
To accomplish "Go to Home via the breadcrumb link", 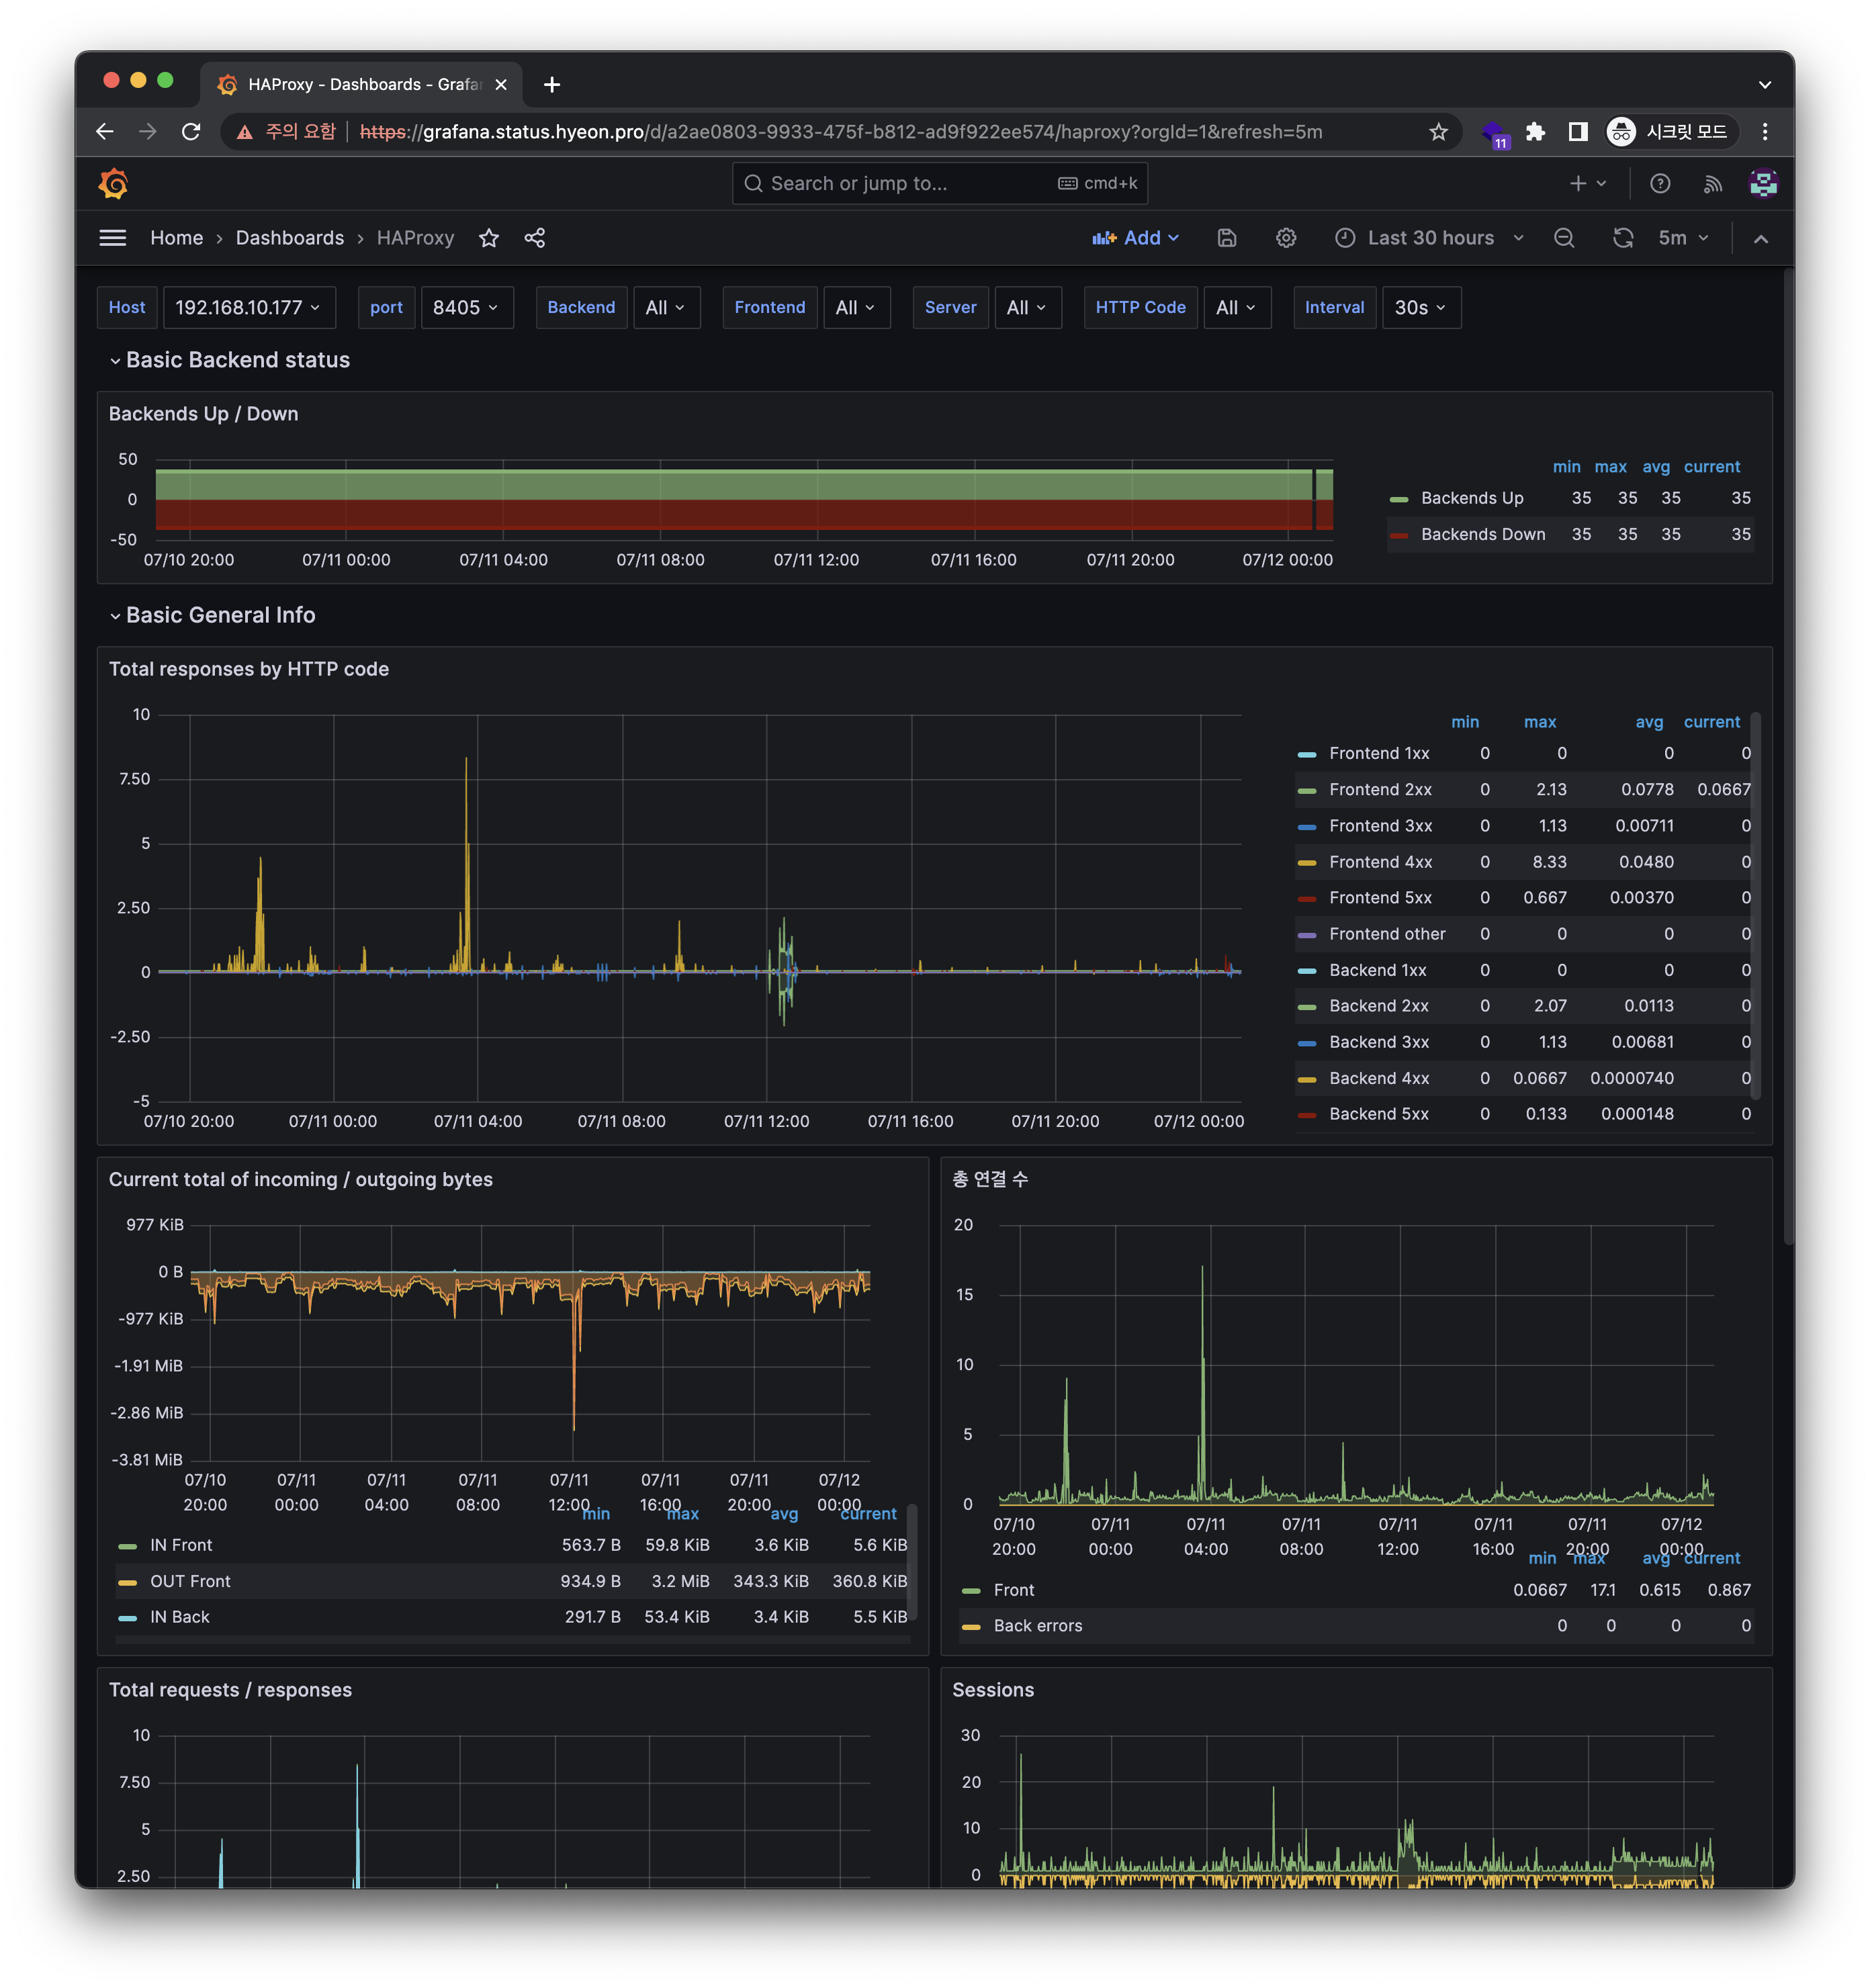I will pyautogui.click(x=176, y=238).
